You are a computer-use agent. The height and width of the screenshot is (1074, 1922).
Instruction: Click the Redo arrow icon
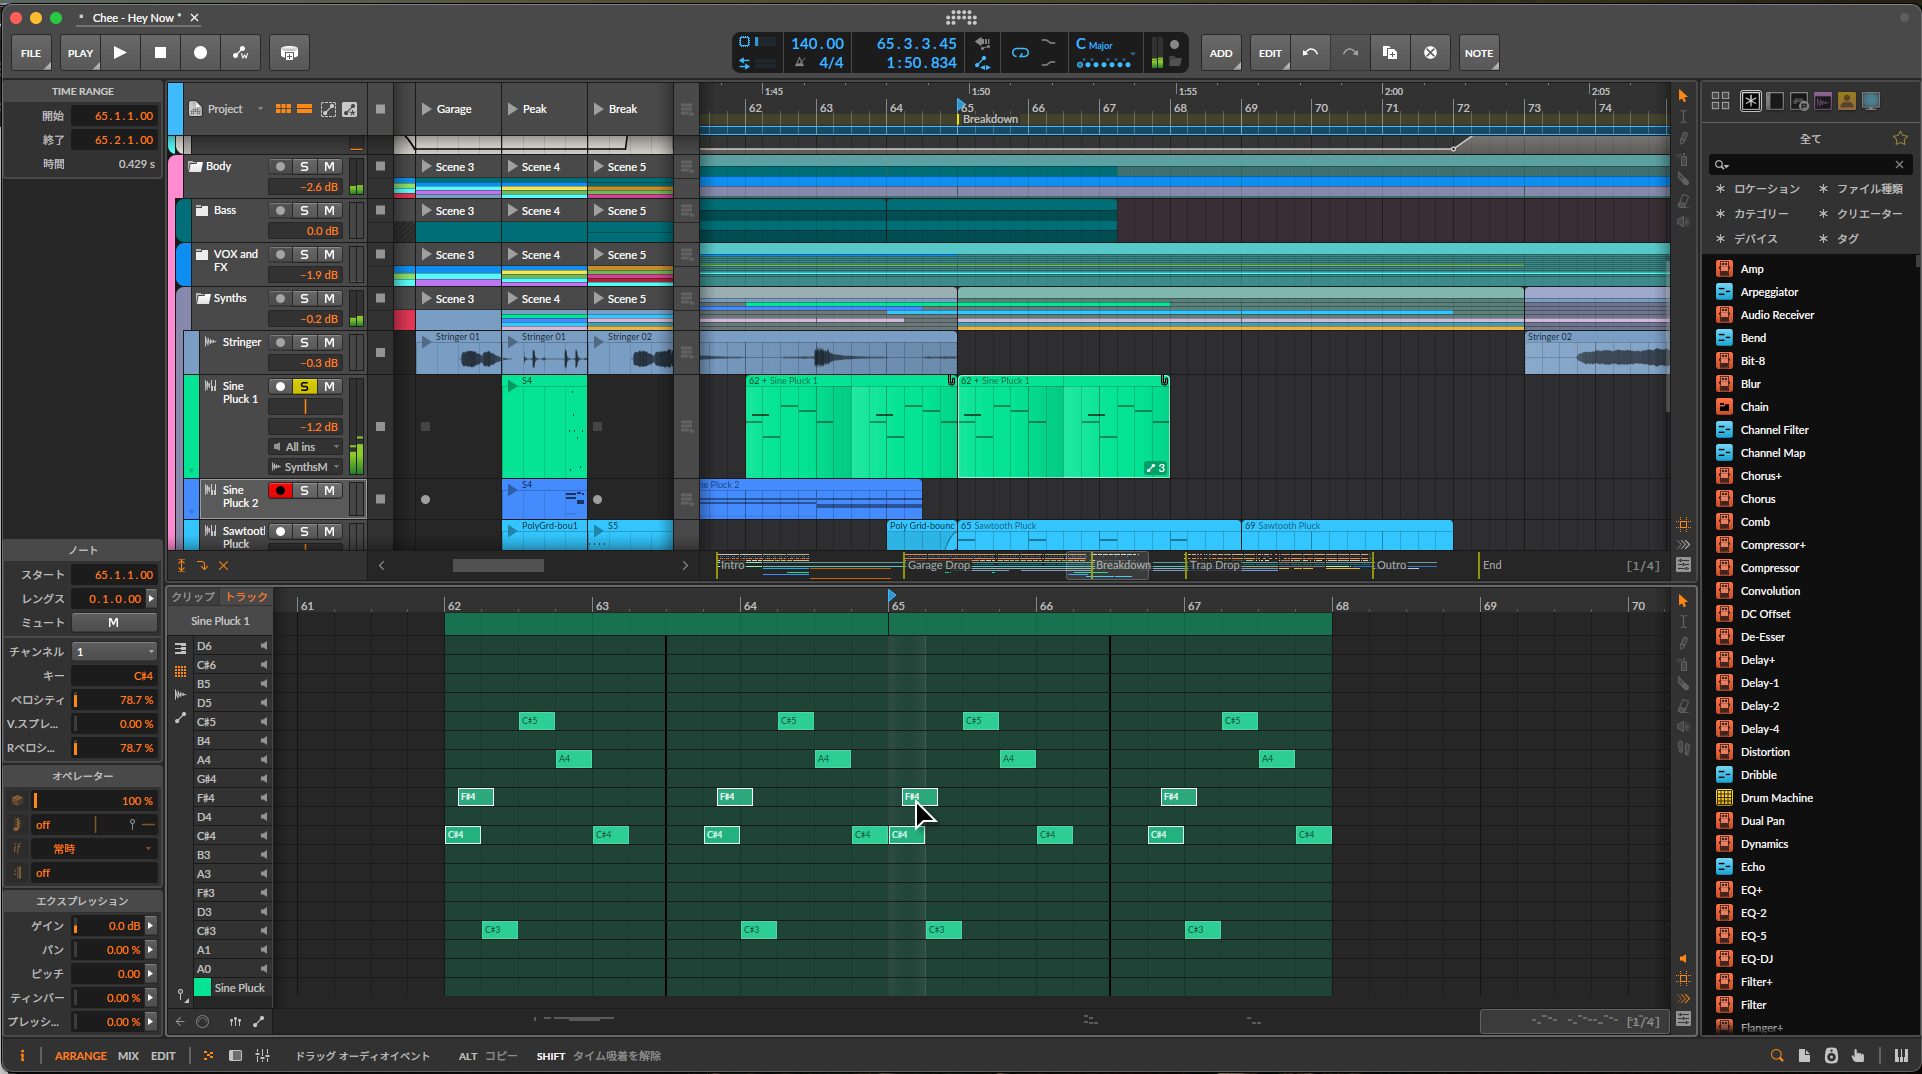[x=1350, y=53]
